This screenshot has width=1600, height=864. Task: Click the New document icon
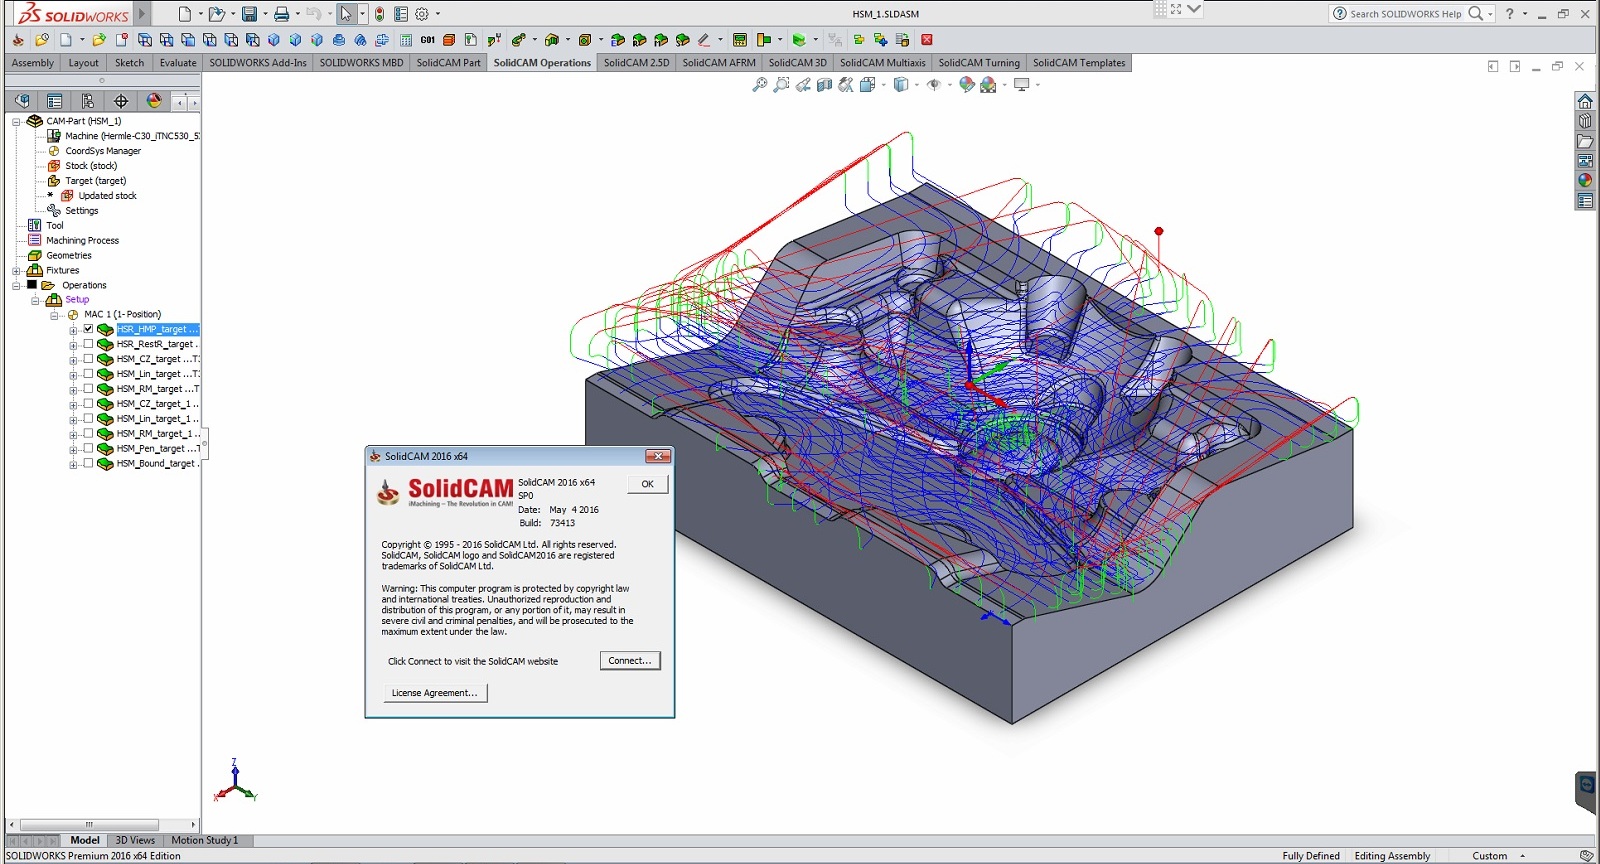coord(185,14)
